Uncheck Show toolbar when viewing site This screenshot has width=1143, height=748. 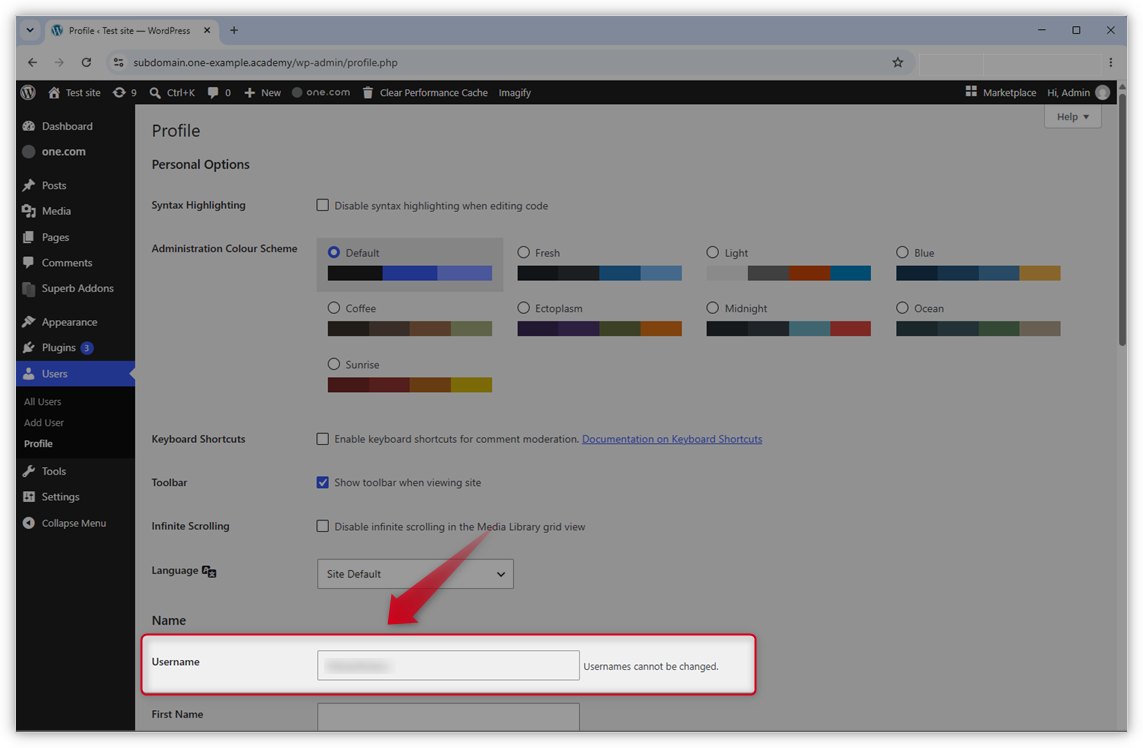click(322, 482)
